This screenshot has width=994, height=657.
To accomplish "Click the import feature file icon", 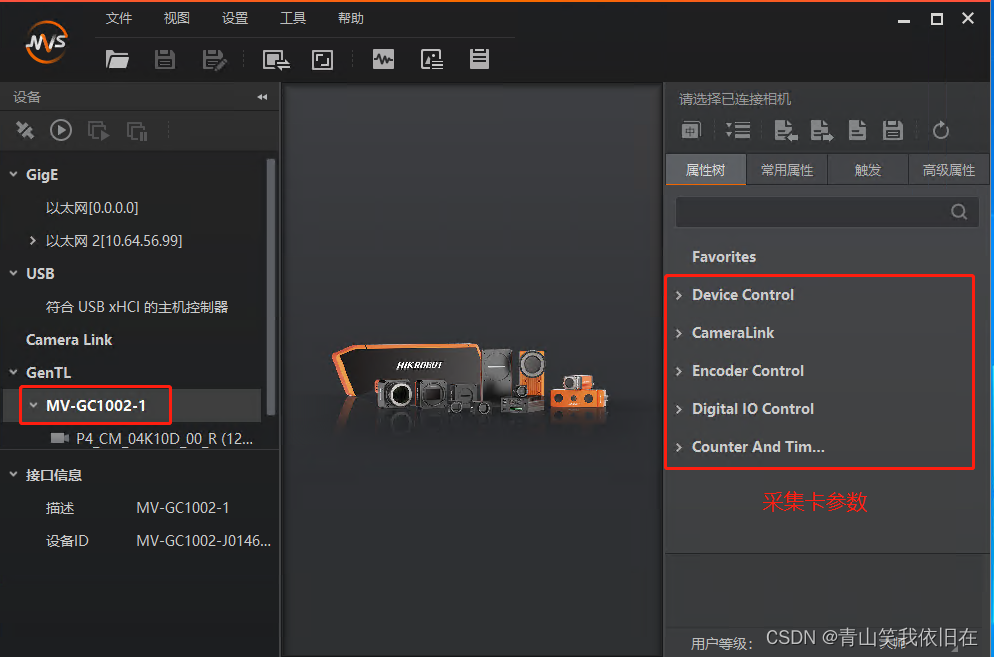I will click(786, 131).
